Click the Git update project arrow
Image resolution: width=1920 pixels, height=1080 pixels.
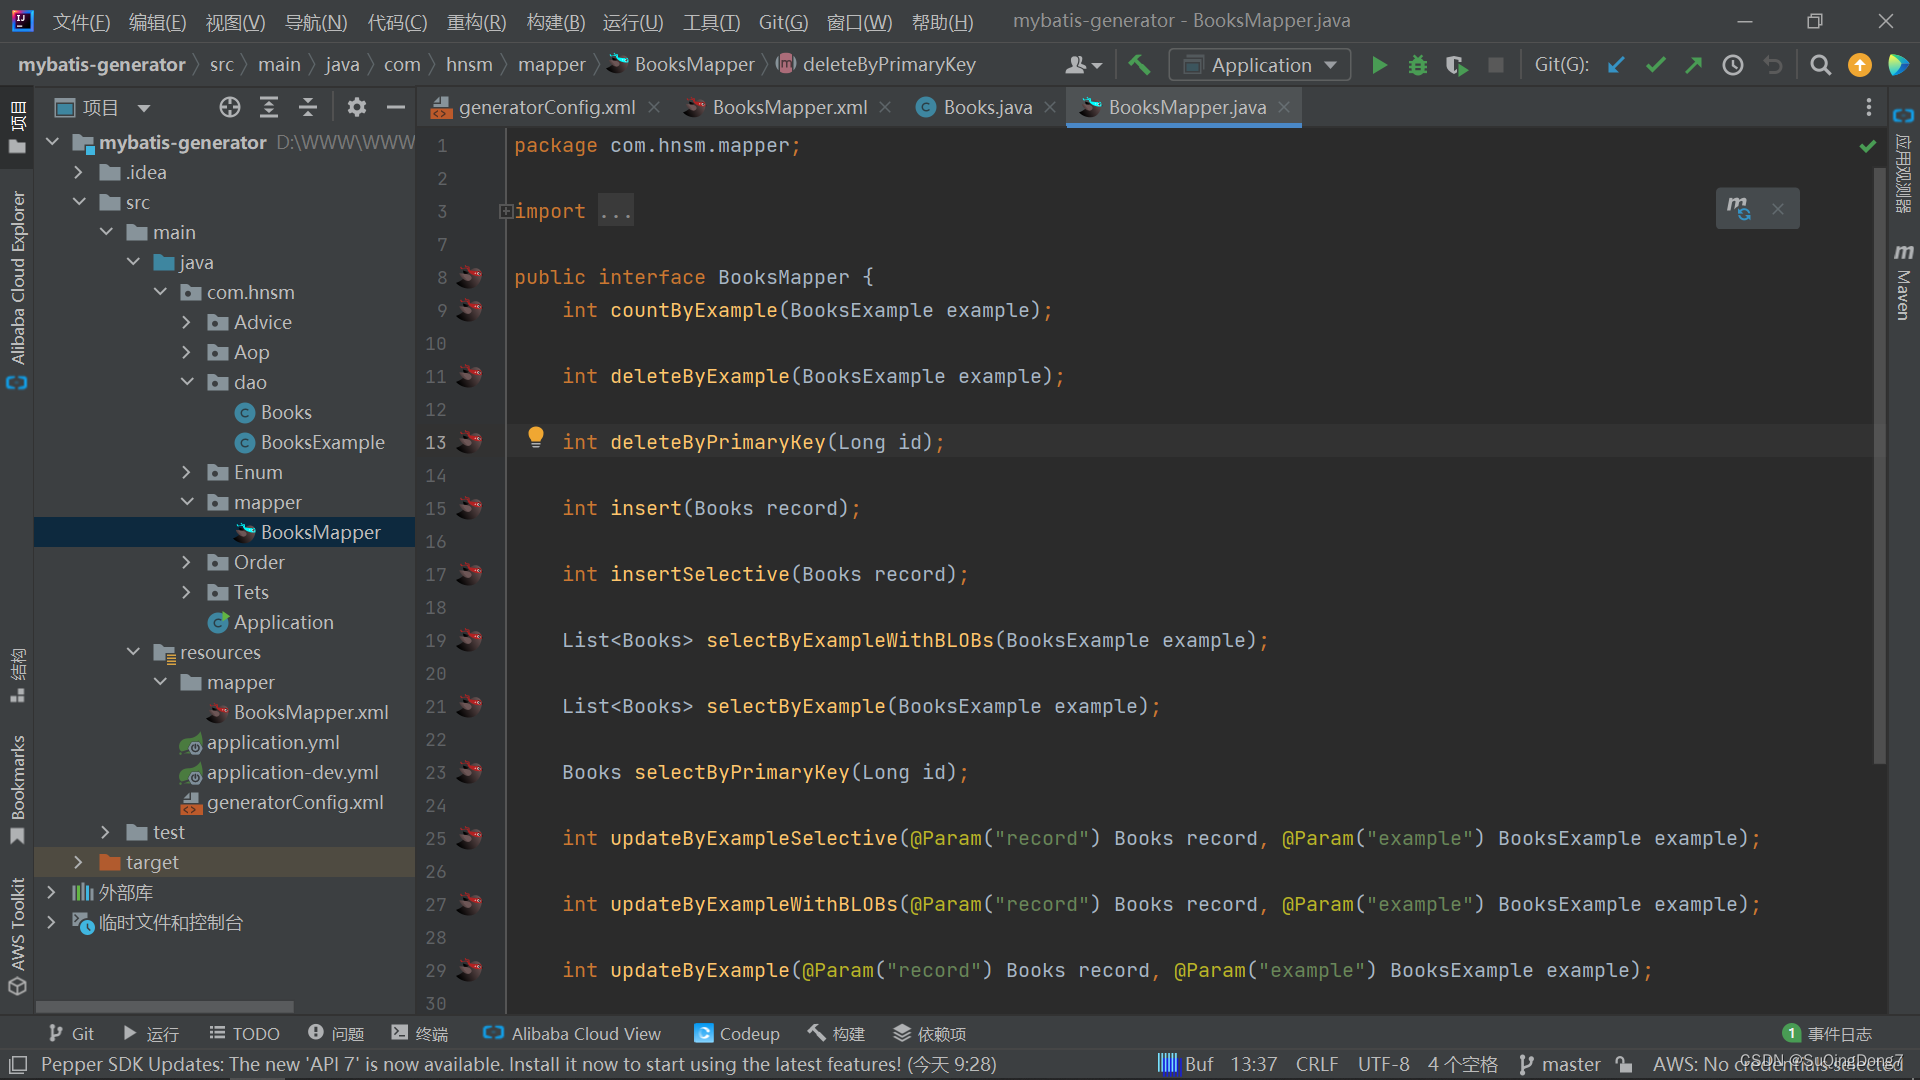pyautogui.click(x=1616, y=65)
